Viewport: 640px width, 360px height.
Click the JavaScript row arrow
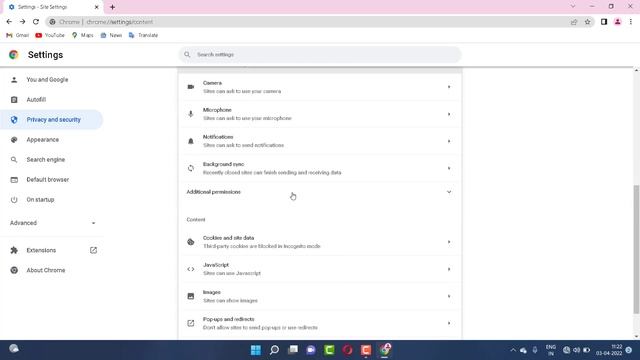pos(449,269)
